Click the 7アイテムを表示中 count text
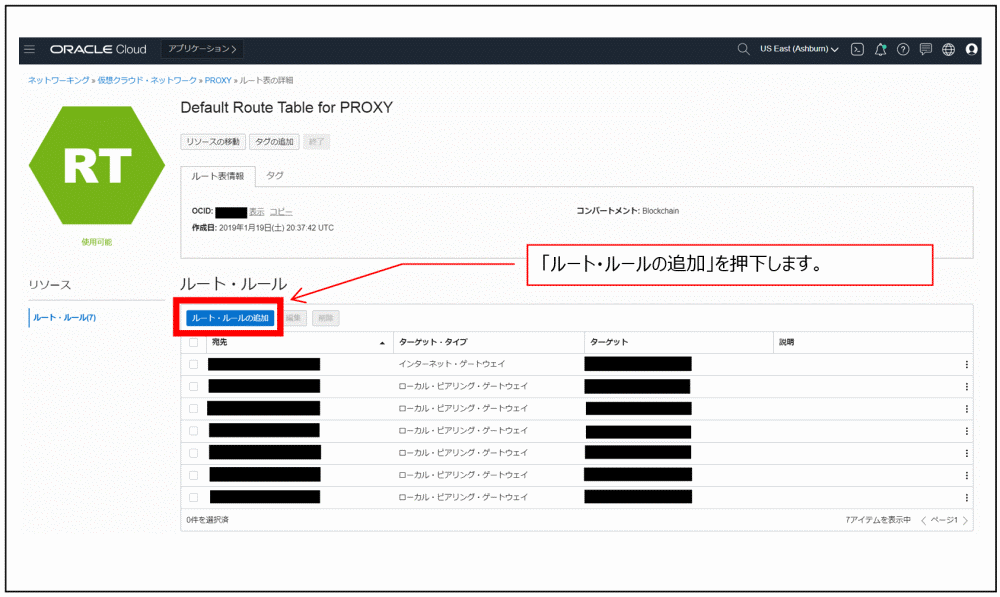Image resolution: width=1000 pixels, height=597 pixels. click(x=878, y=520)
